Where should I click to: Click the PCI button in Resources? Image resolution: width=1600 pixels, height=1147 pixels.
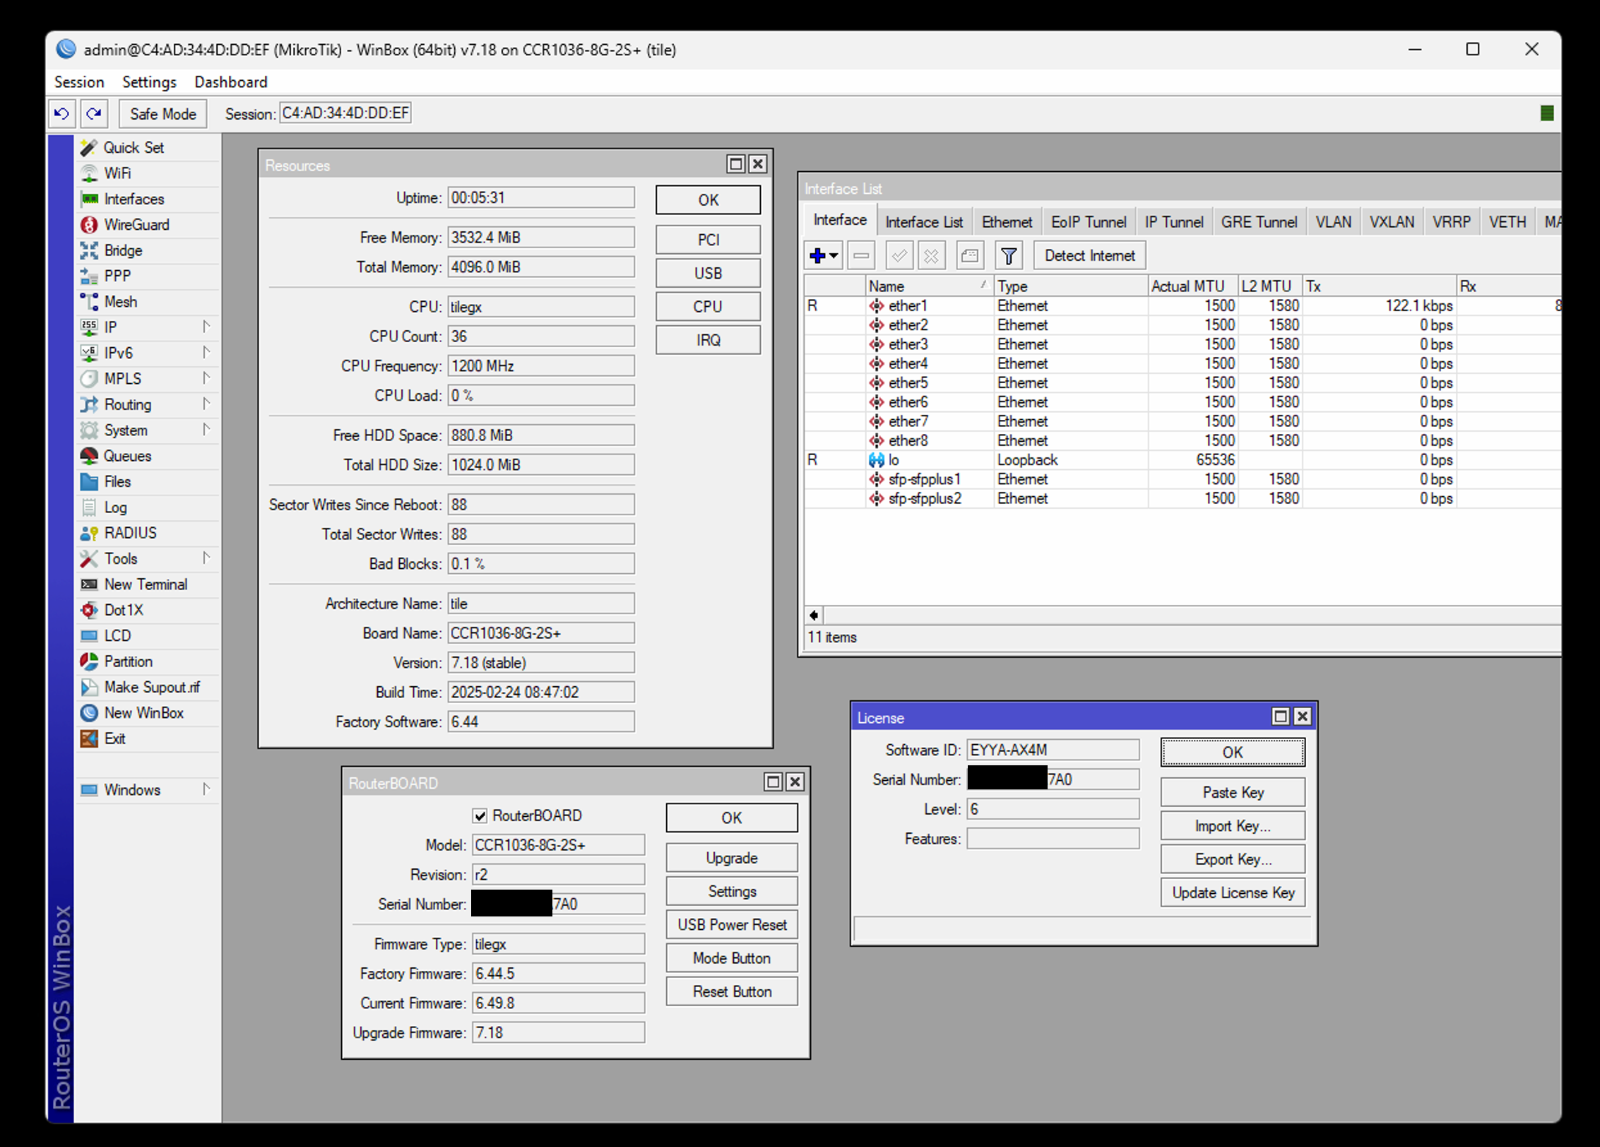pyautogui.click(x=708, y=240)
